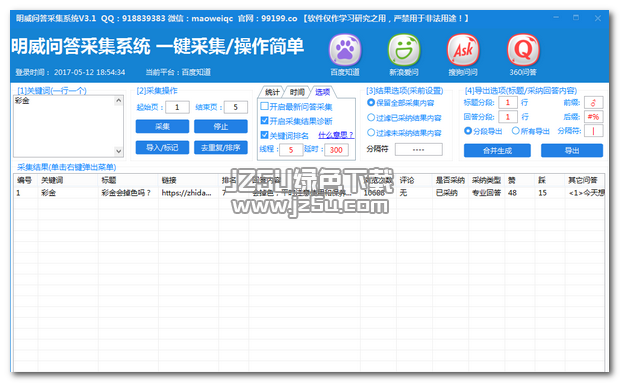This screenshot has width=620, height=383.
Task: Click the 后缀 input field
Action: (594, 117)
